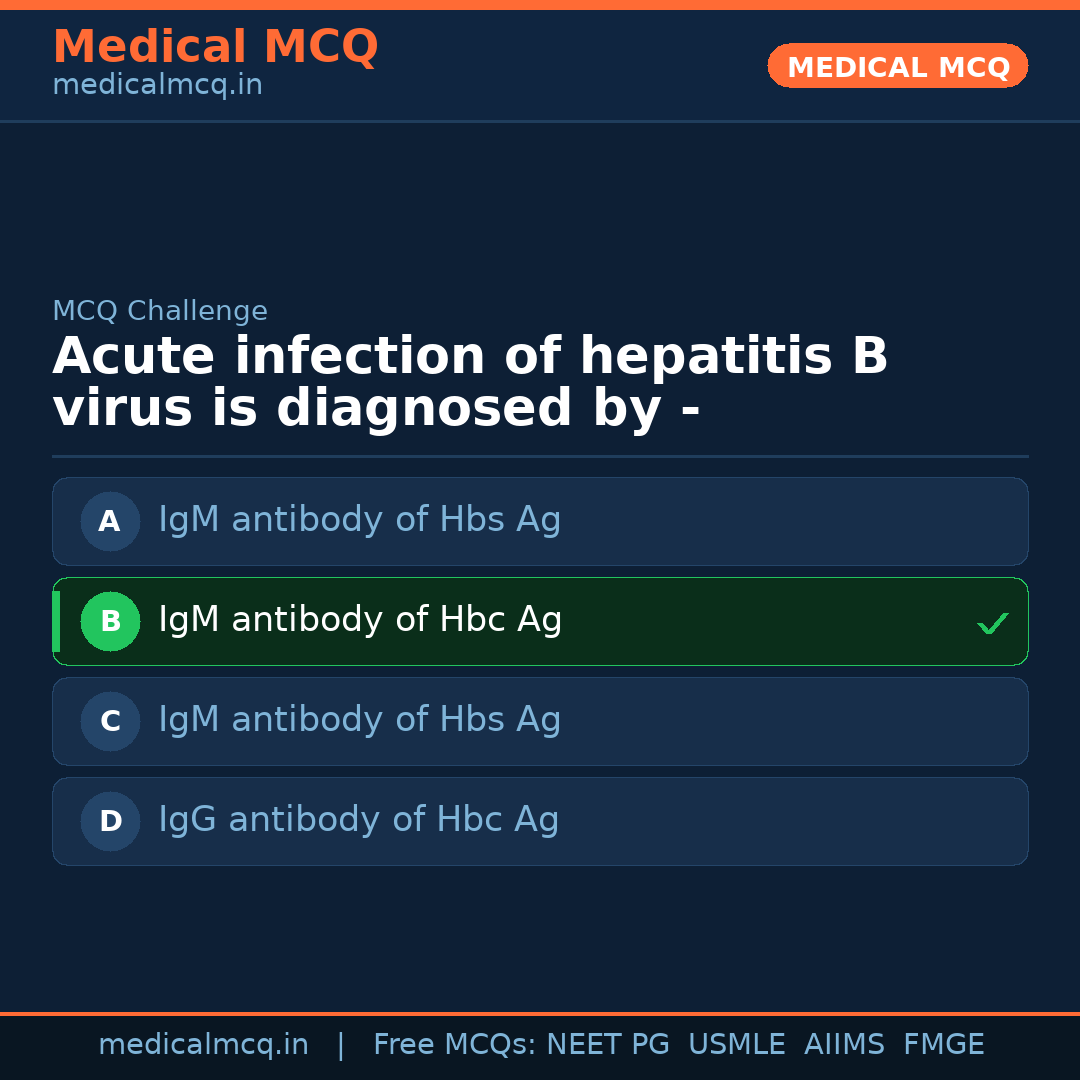Click the orange MEDICAL MCQ badge

[x=897, y=67]
